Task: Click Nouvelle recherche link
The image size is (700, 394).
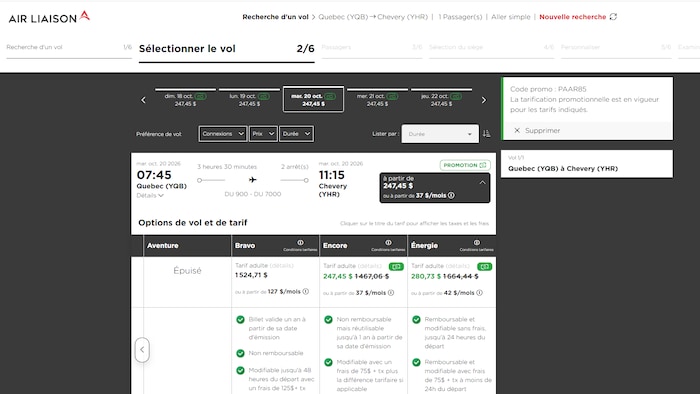Action: tap(573, 17)
